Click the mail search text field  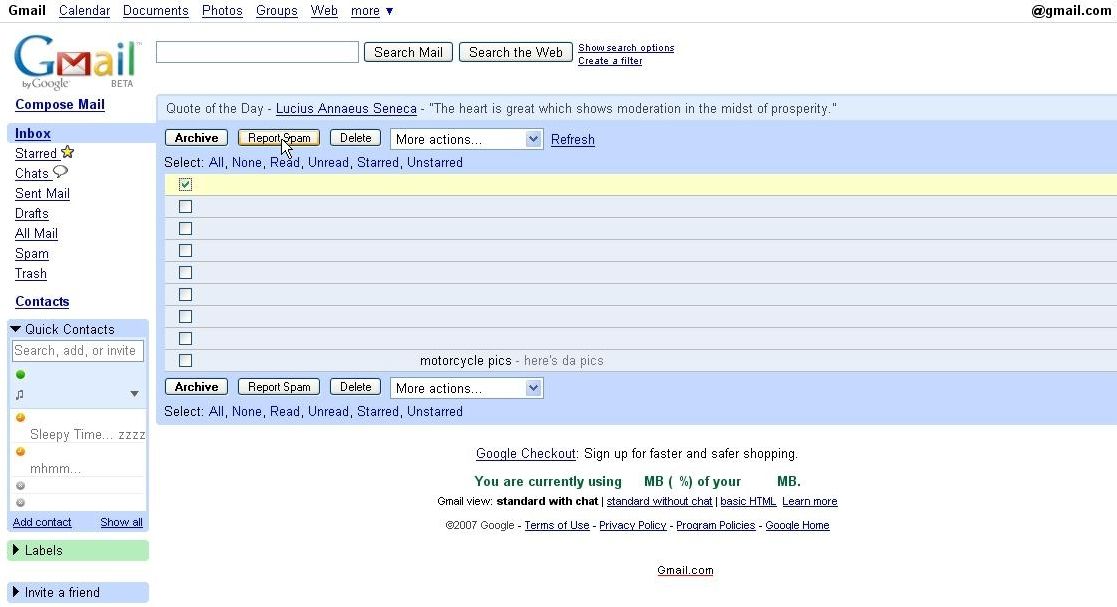[257, 52]
